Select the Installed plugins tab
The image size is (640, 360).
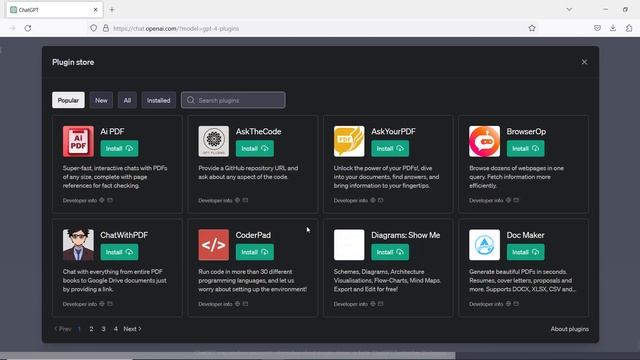pyautogui.click(x=158, y=100)
